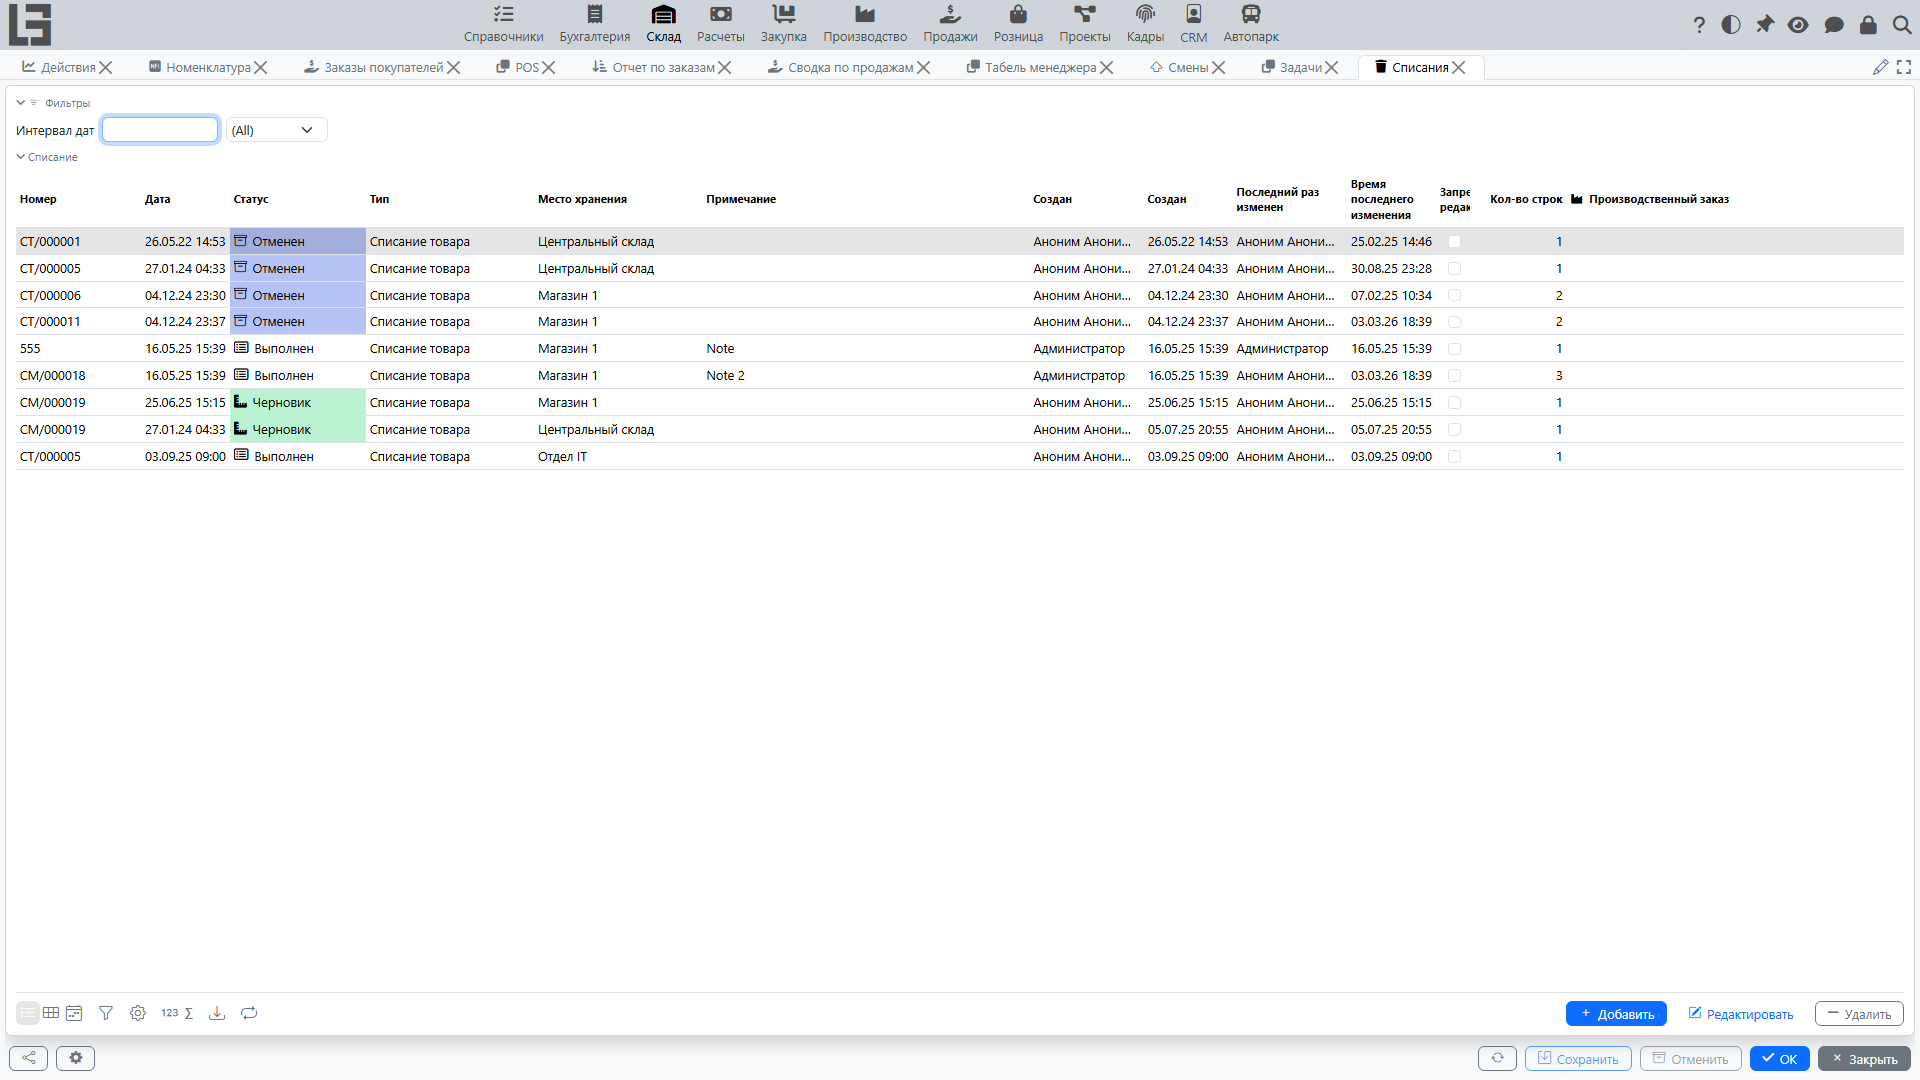1920x1080 pixels.
Task: Open the chat bubble icon
Action: (1834, 25)
